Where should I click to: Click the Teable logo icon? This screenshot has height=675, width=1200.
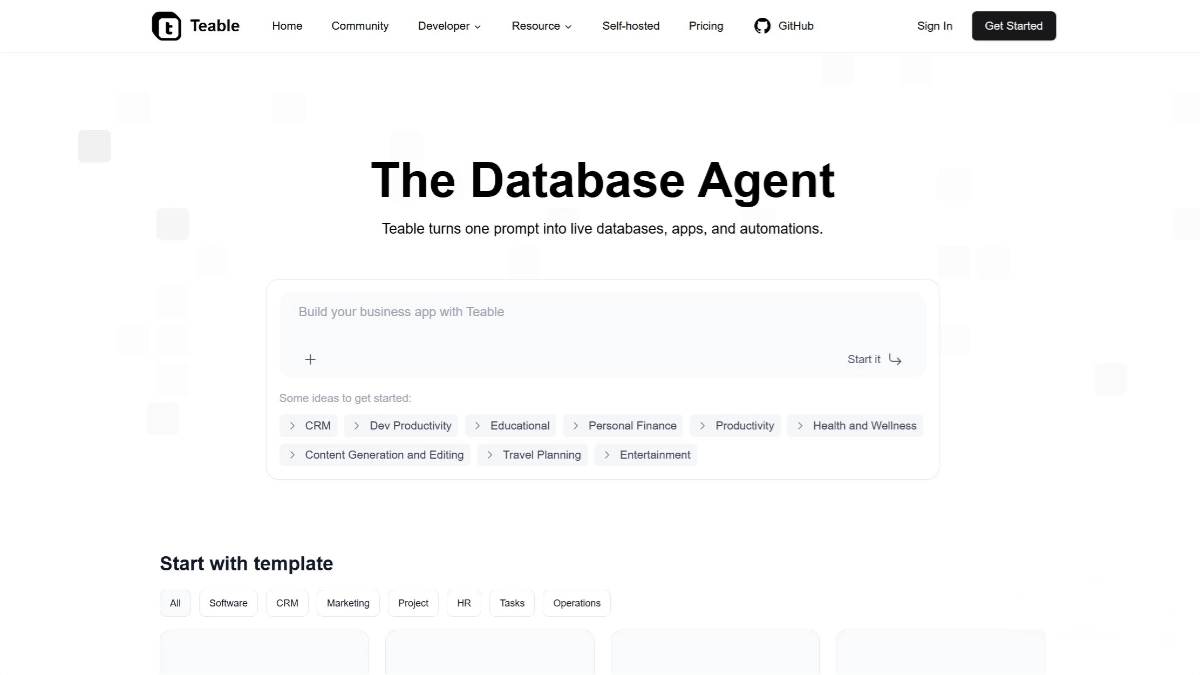[x=167, y=26]
